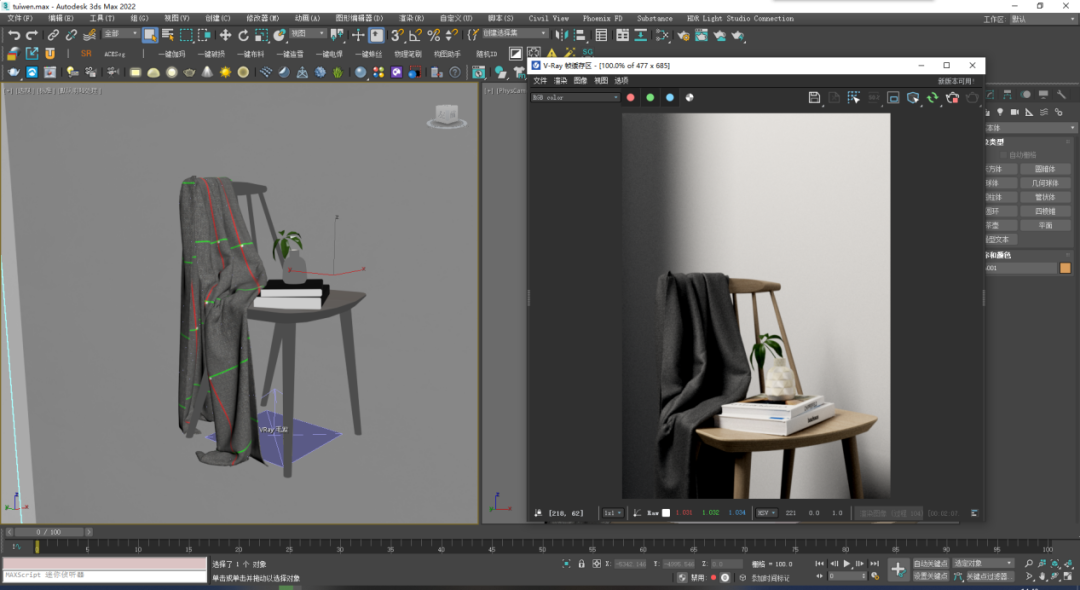The height and width of the screenshot is (590, 1080).
Task: Click the orange object color swatch
Action: point(1065,268)
